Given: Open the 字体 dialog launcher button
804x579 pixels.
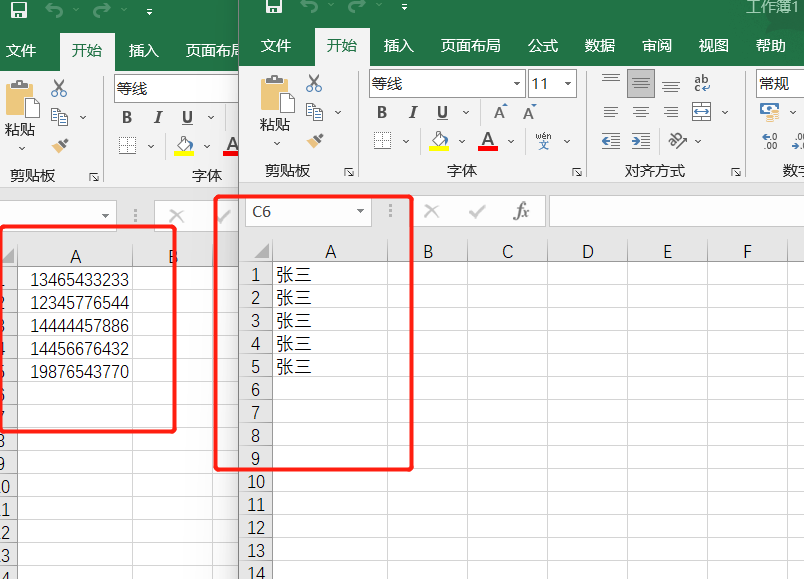Looking at the screenshot, I should coord(577,171).
